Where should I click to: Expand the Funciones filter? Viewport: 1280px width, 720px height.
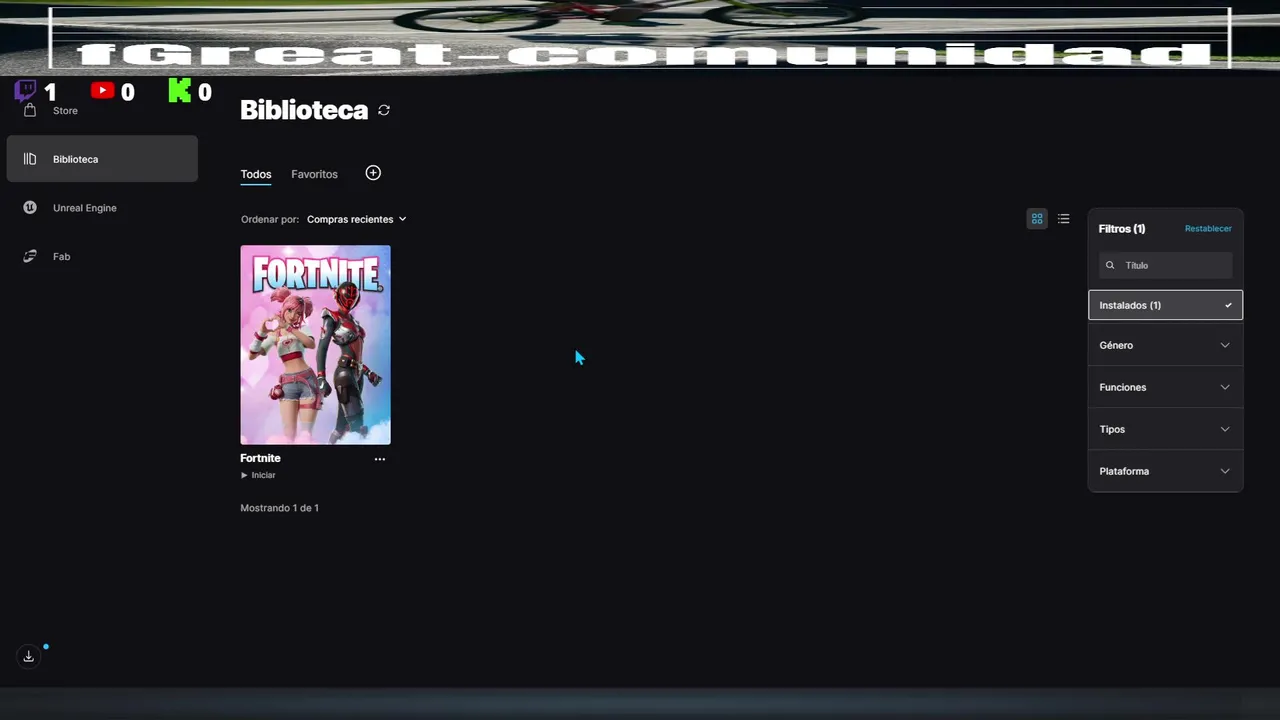1165,387
